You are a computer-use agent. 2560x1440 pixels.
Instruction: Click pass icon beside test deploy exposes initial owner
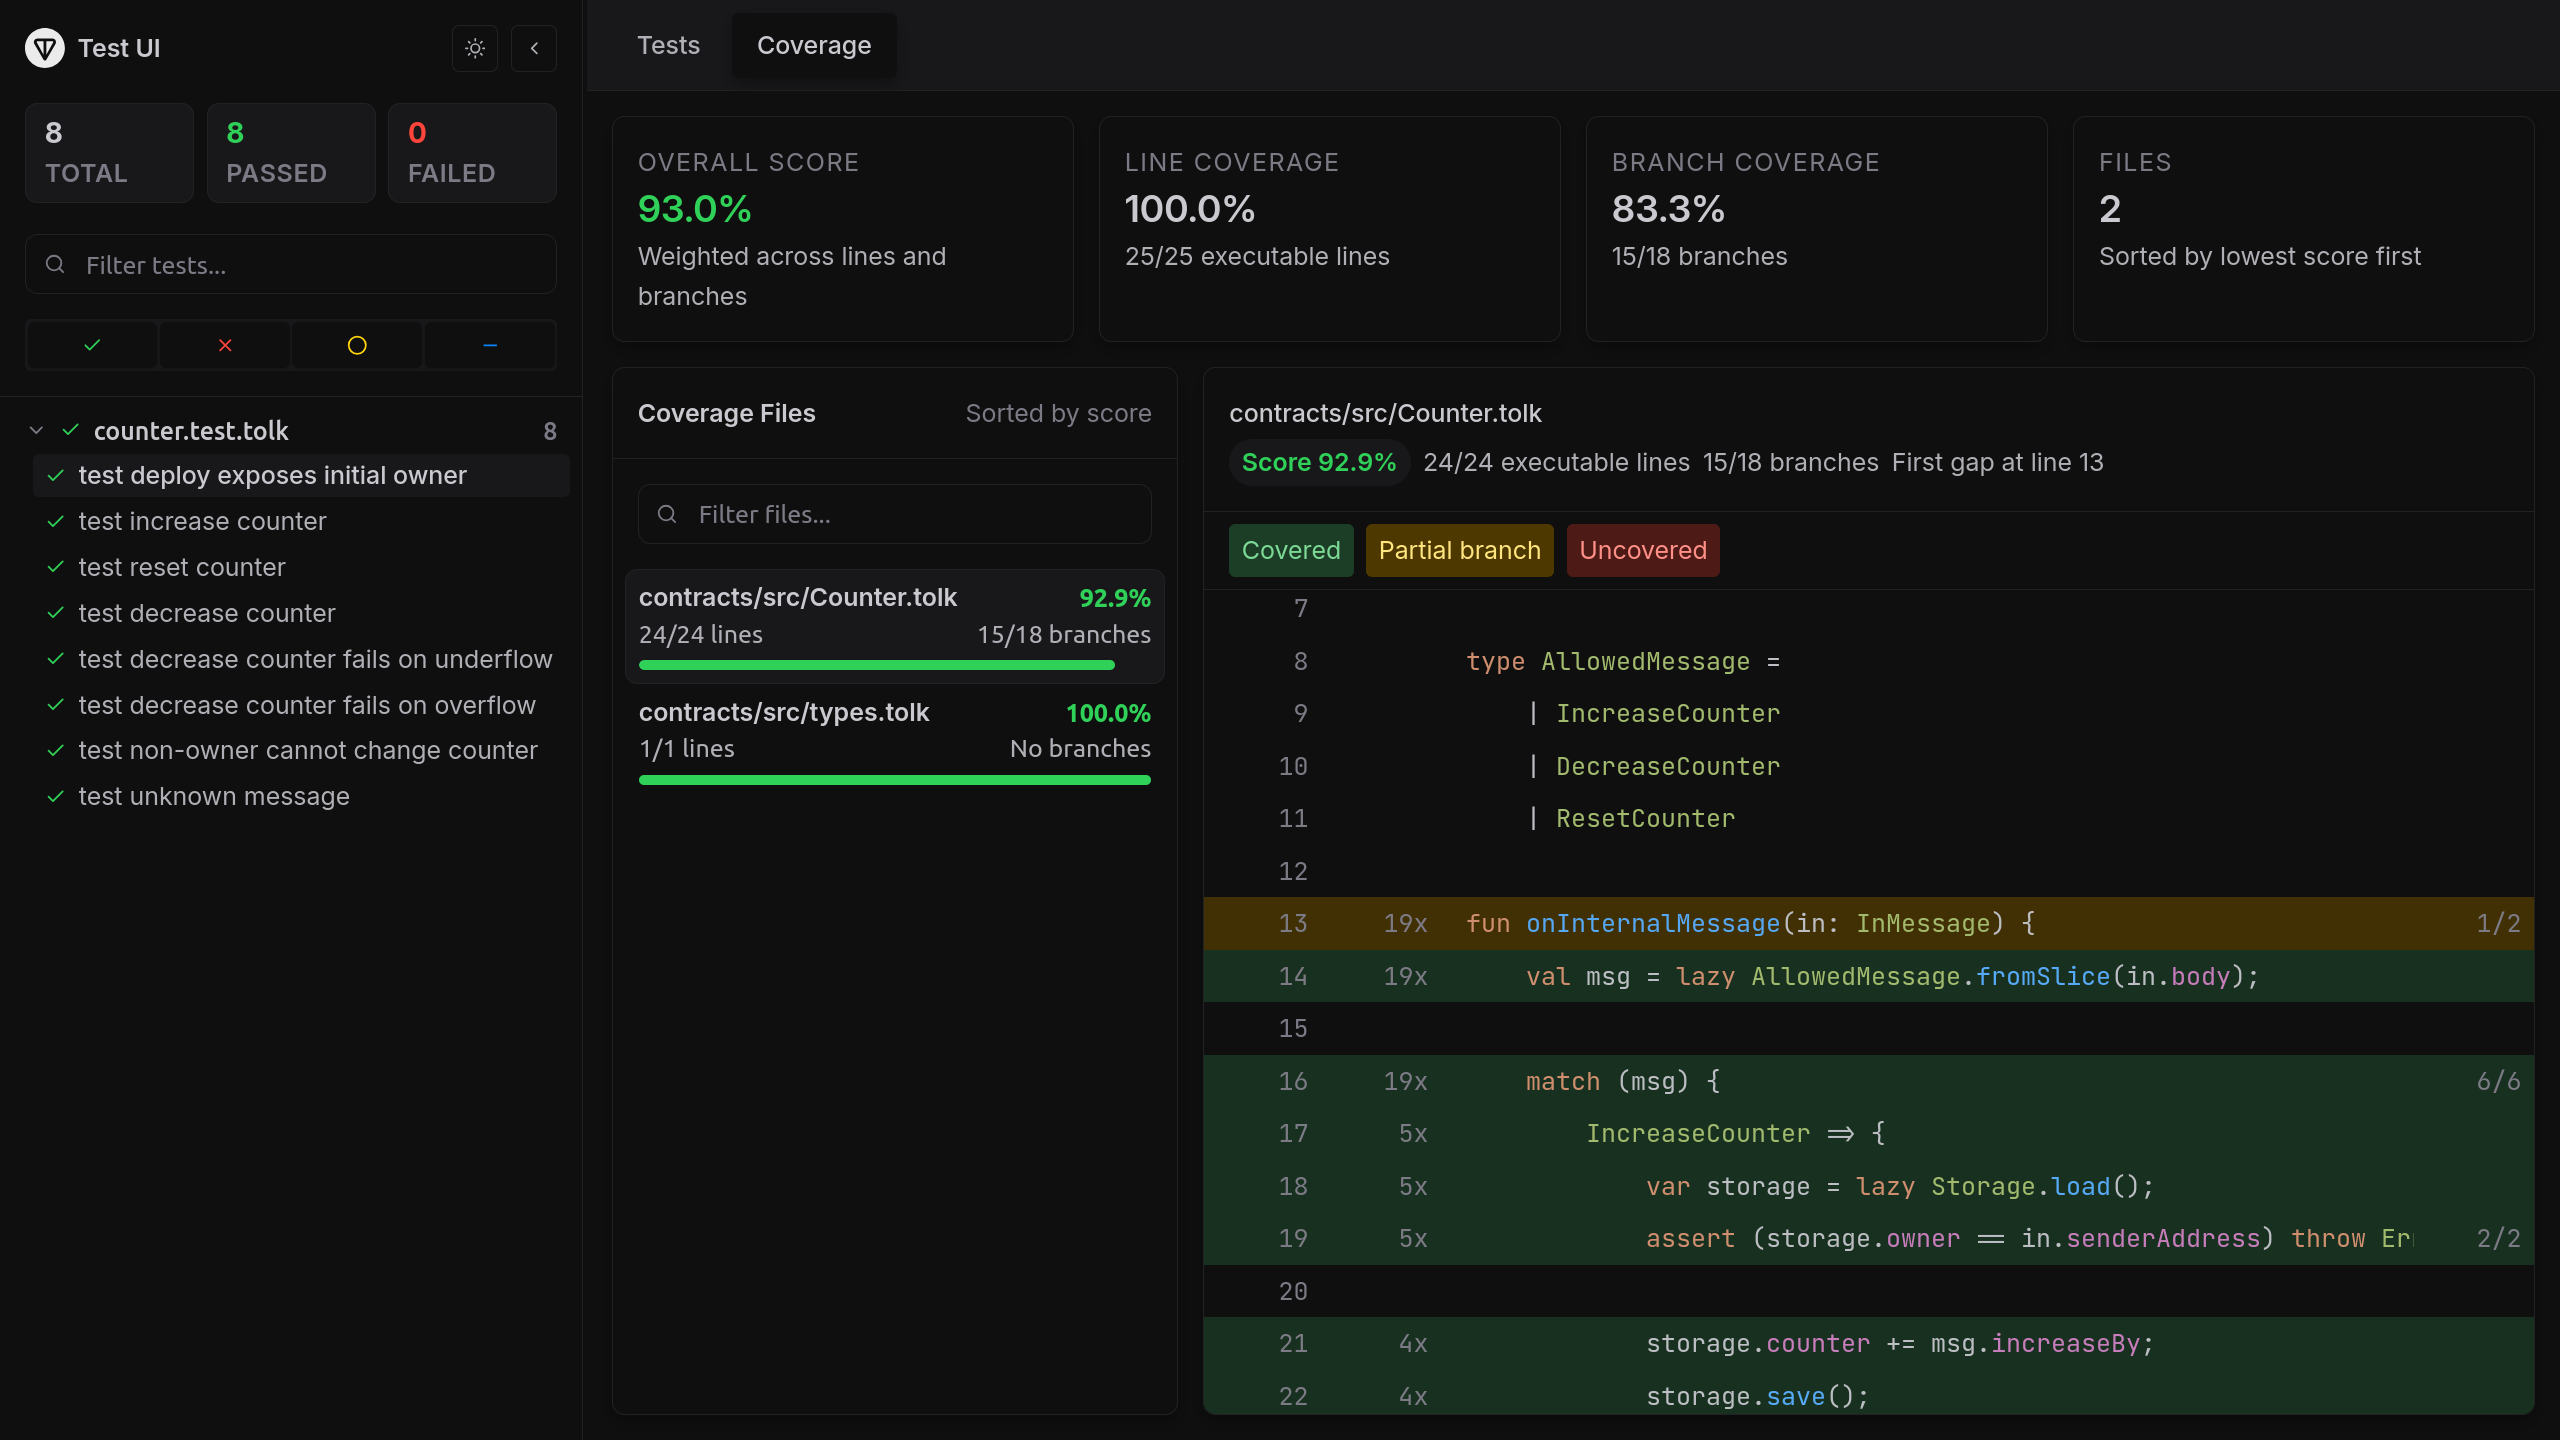click(x=57, y=476)
